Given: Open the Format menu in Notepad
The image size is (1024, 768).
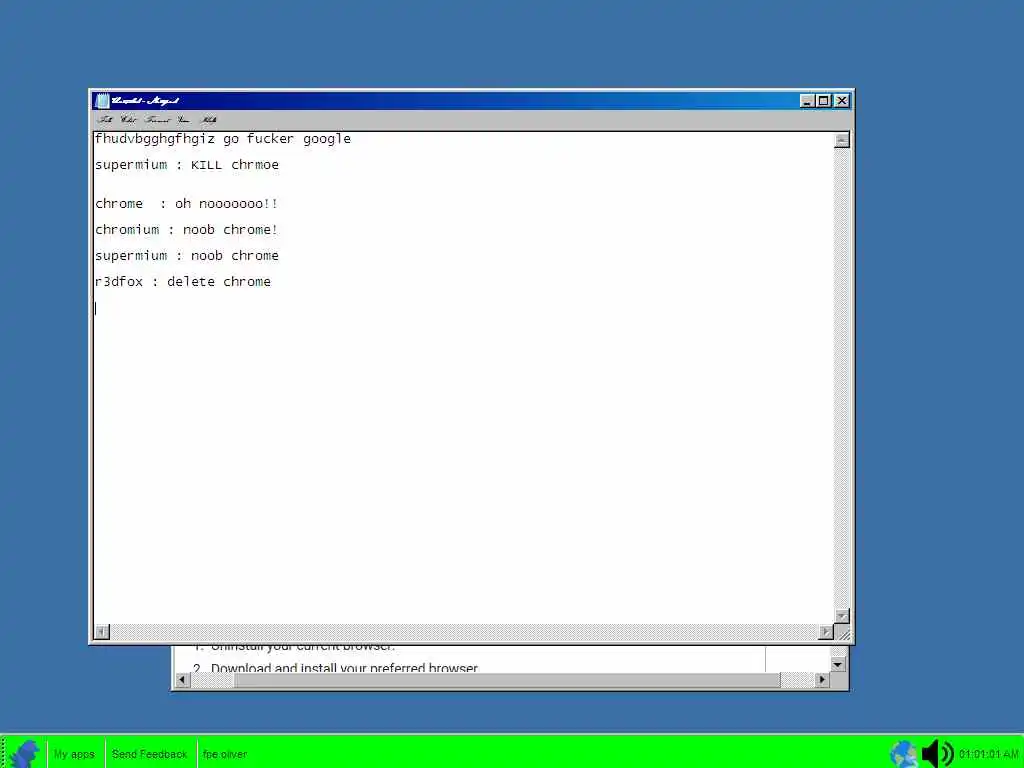Looking at the screenshot, I should coord(157,120).
